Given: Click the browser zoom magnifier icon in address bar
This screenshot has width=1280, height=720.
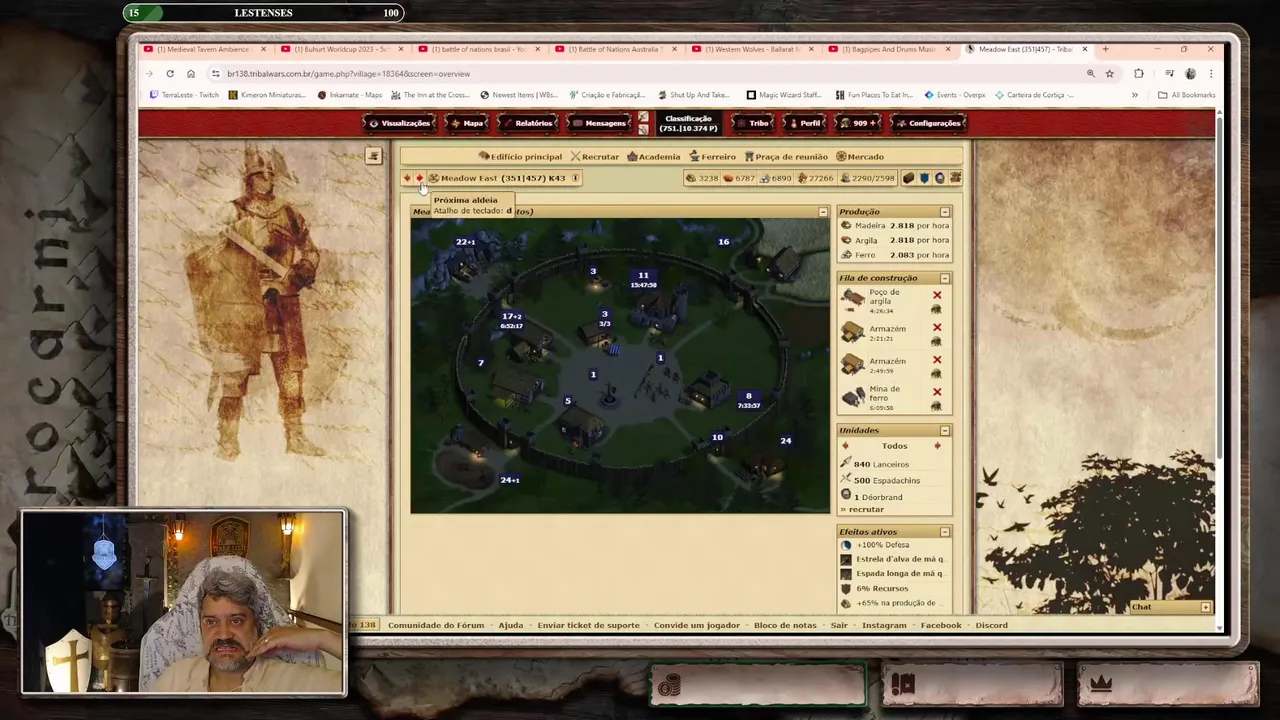Looking at the screenshot, I should [1091, 73].
